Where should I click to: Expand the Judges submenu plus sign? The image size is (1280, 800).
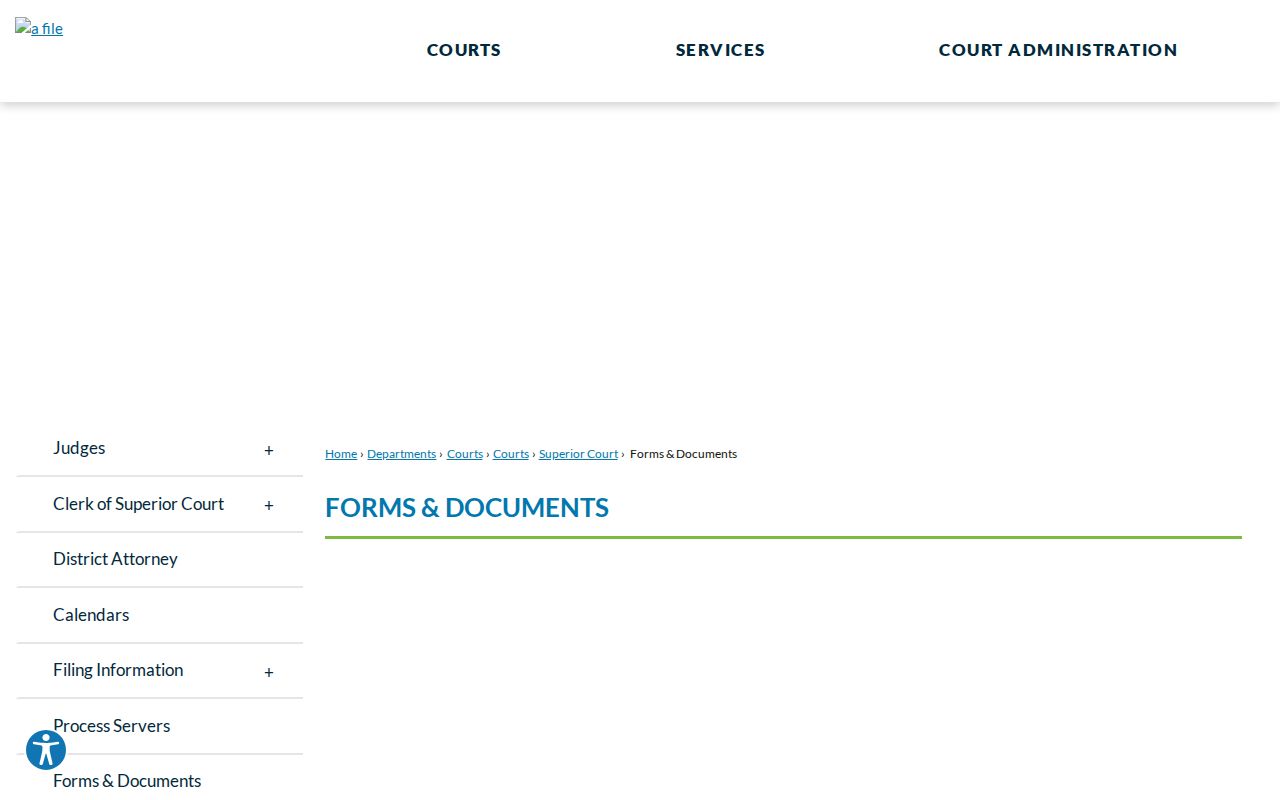(x=269, y=450)
